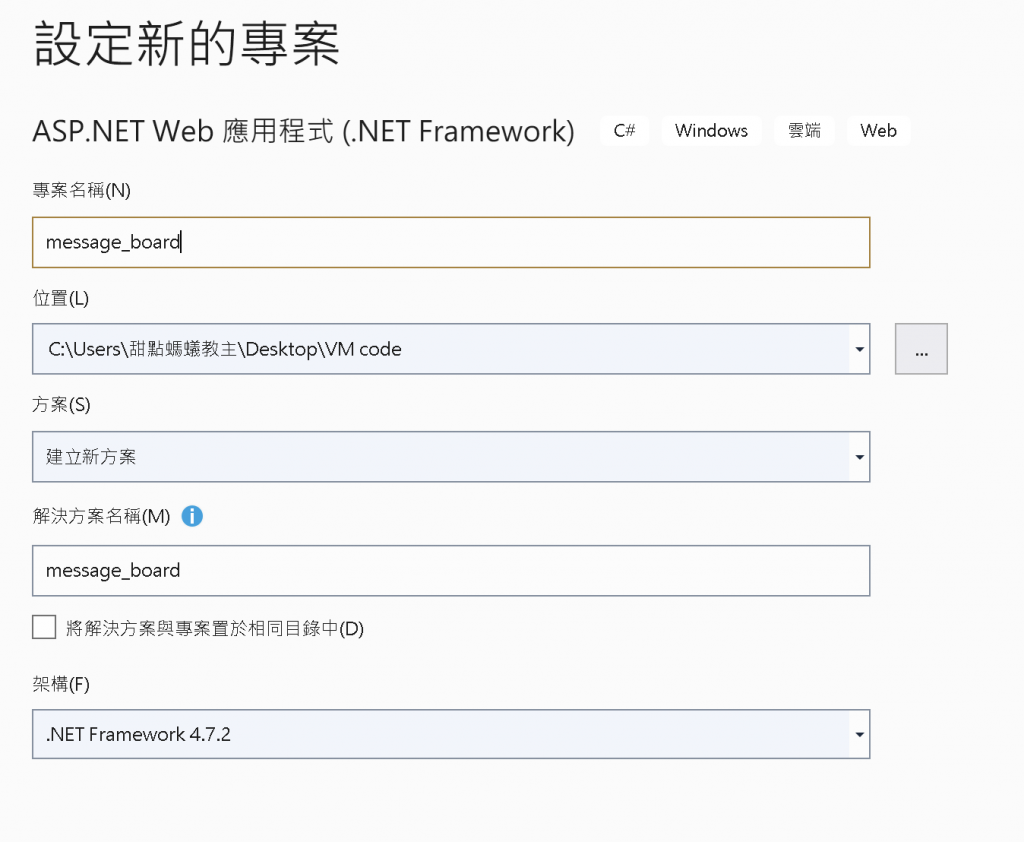The width and height of the screenshot is (1024, 842).
Task: Expand the location path dropdown arrow
Action: tap(859, 349)
